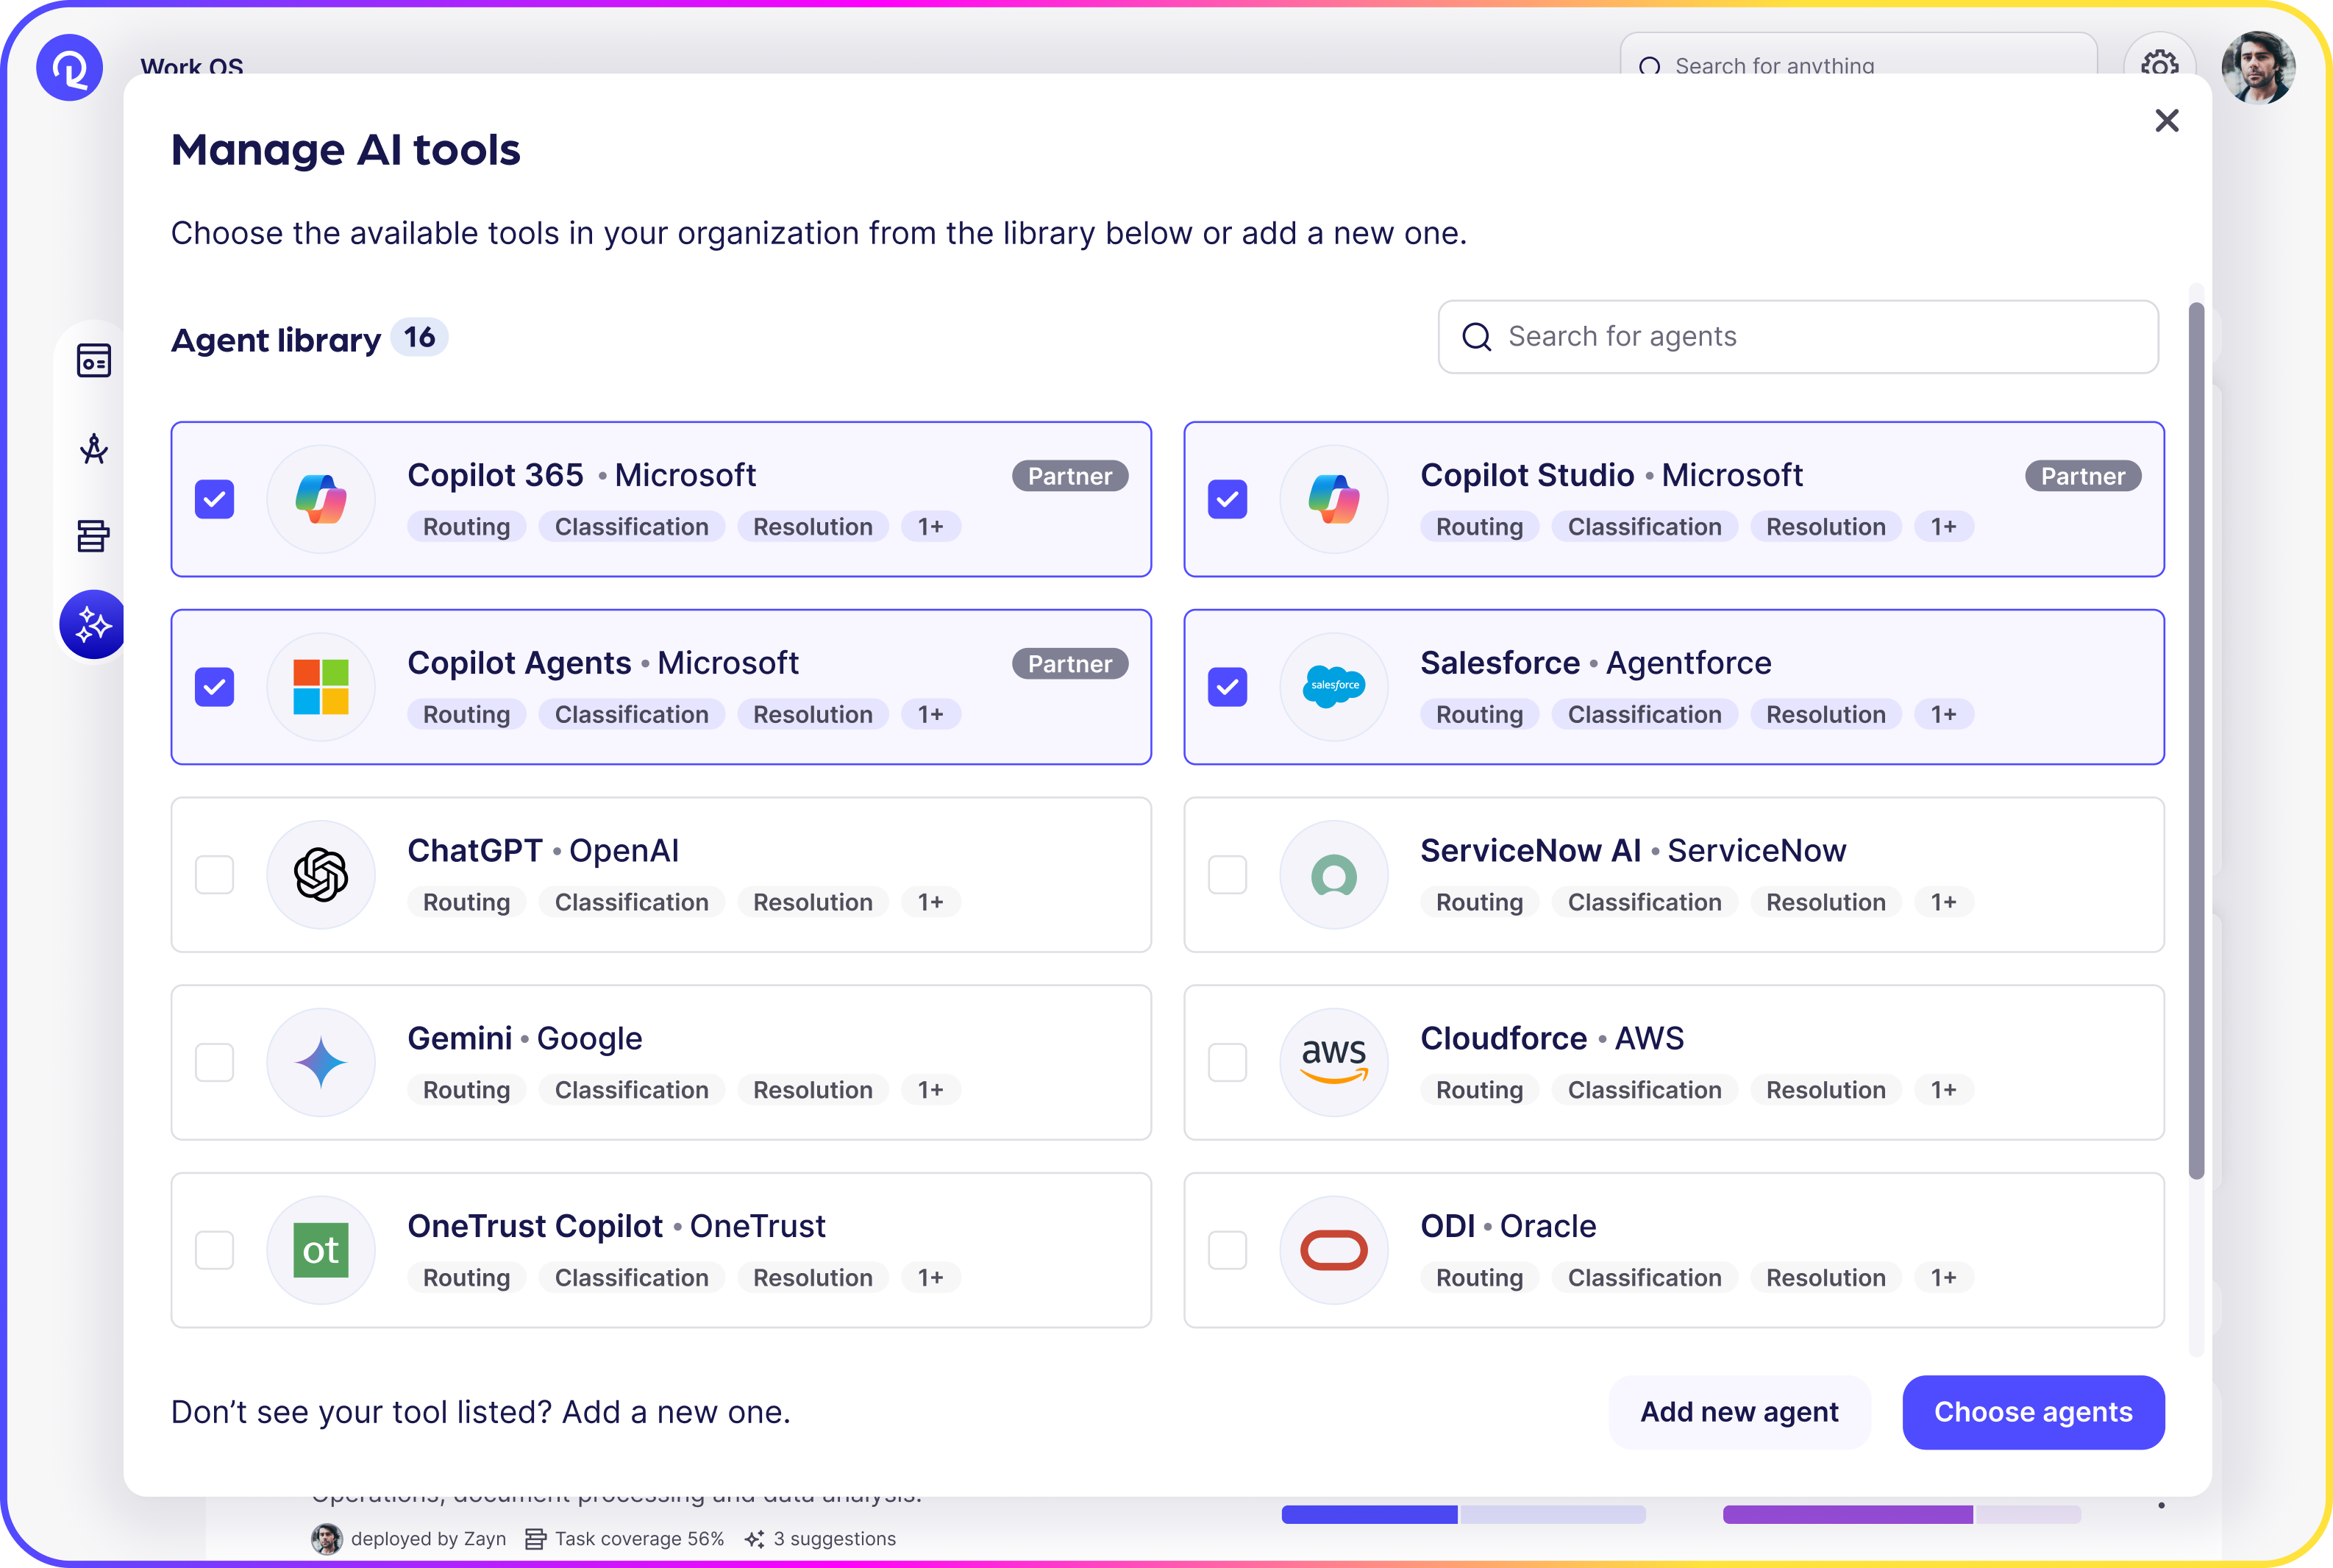Click the Work OS purple logo icon
This screenshot has height=1568, width=2333.
click(69, 68)
